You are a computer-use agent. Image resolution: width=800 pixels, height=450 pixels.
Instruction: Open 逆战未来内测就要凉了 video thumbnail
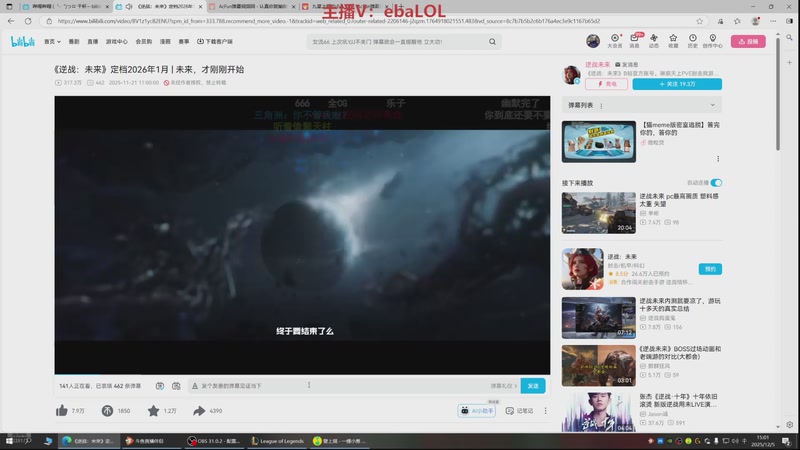click(x=598, y=318)
